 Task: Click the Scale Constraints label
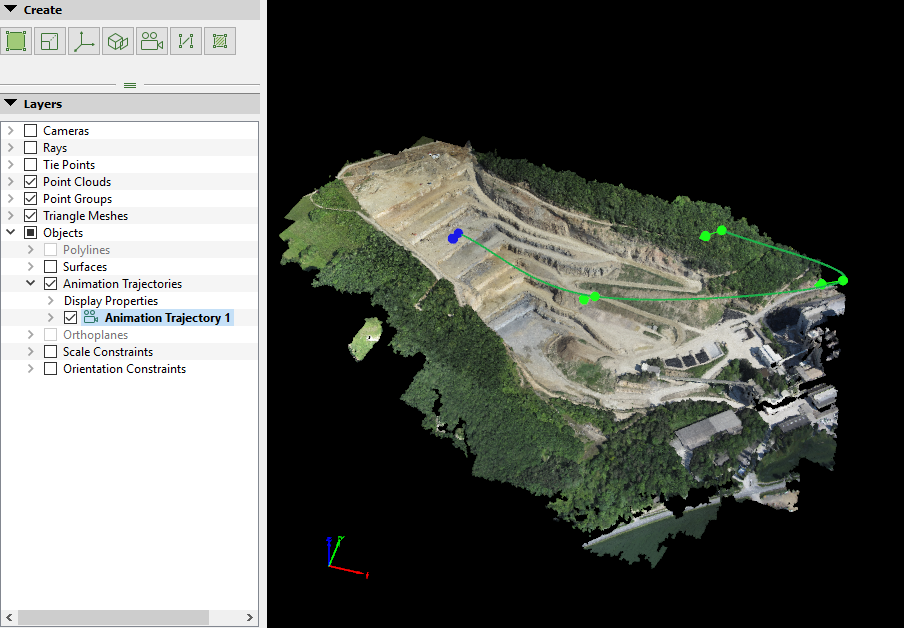click(108, 352)
